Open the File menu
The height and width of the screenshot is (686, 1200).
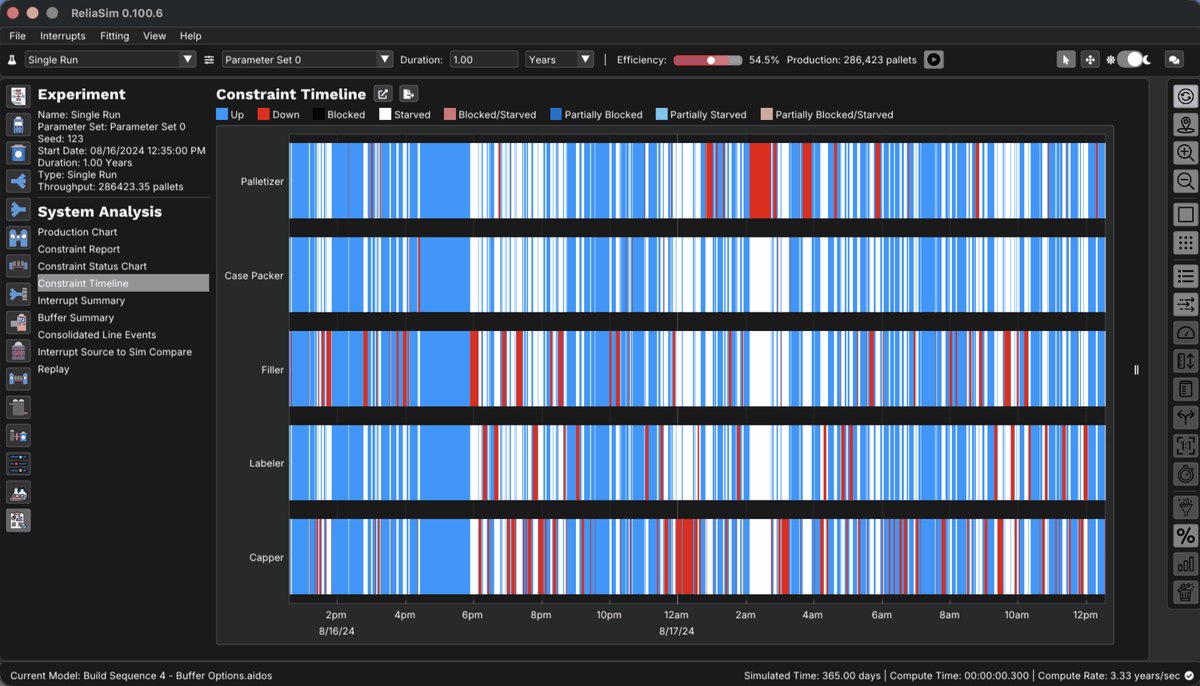(x=17, y=36)
